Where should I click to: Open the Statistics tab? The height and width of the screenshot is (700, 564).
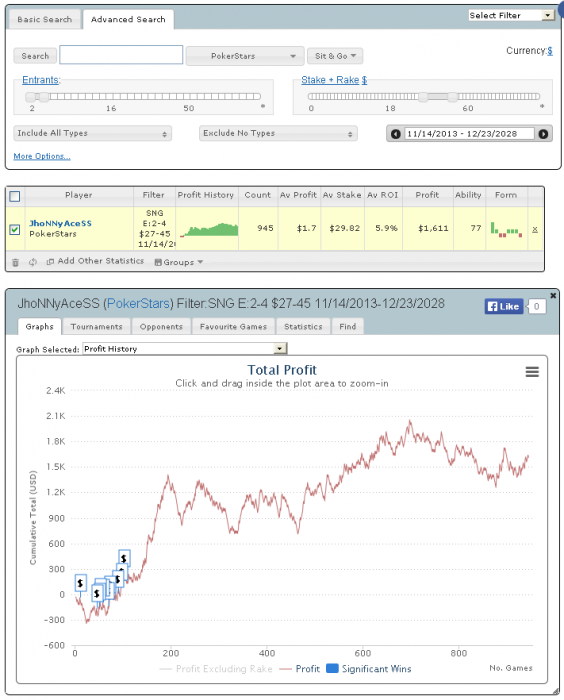[303, 326]
